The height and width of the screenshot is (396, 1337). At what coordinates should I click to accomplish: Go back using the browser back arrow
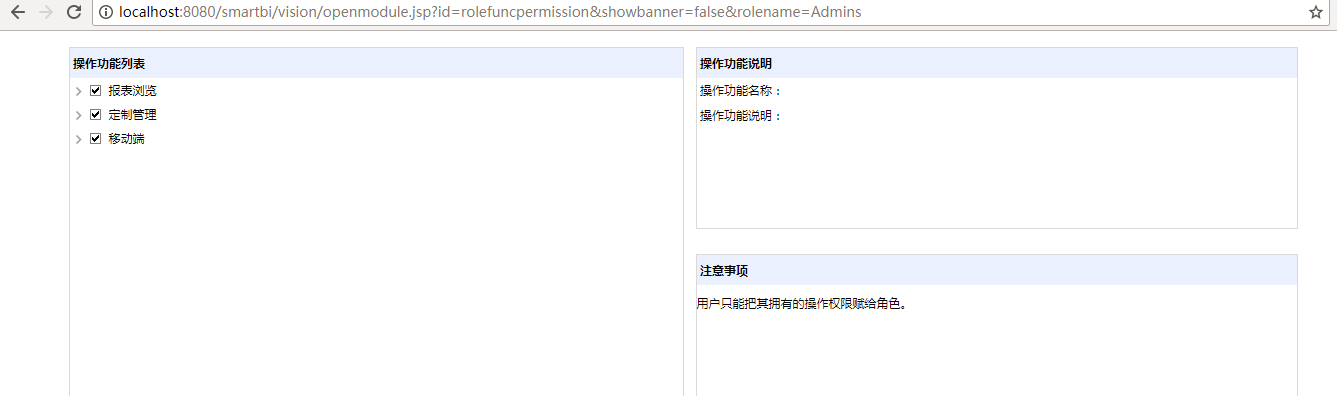click(x=18, y=12)
